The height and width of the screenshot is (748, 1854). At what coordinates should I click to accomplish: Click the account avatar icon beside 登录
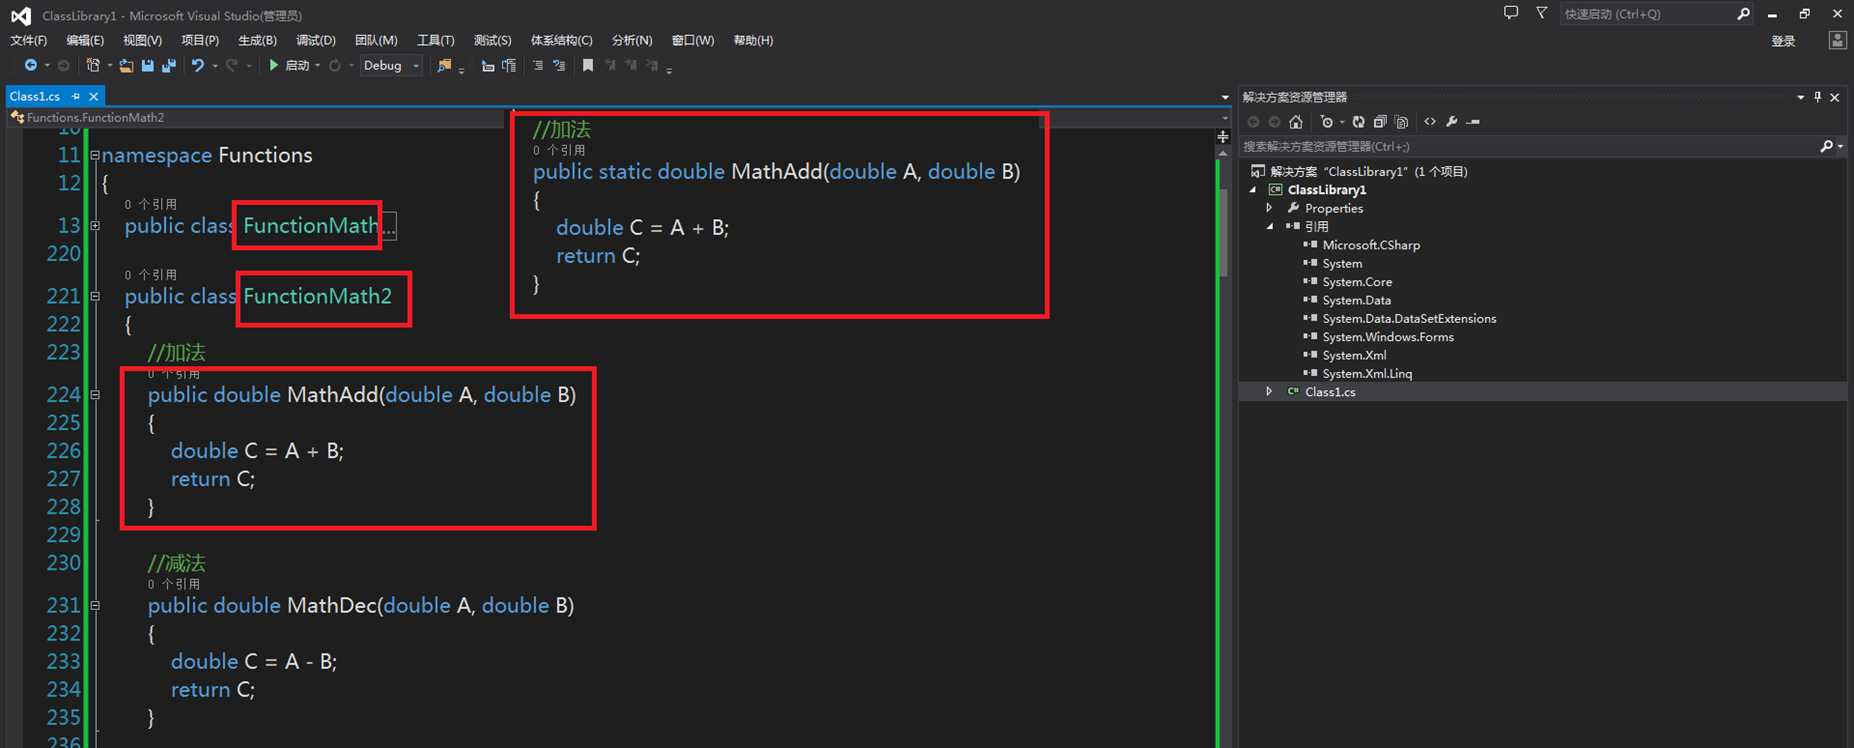point(1837,40)
